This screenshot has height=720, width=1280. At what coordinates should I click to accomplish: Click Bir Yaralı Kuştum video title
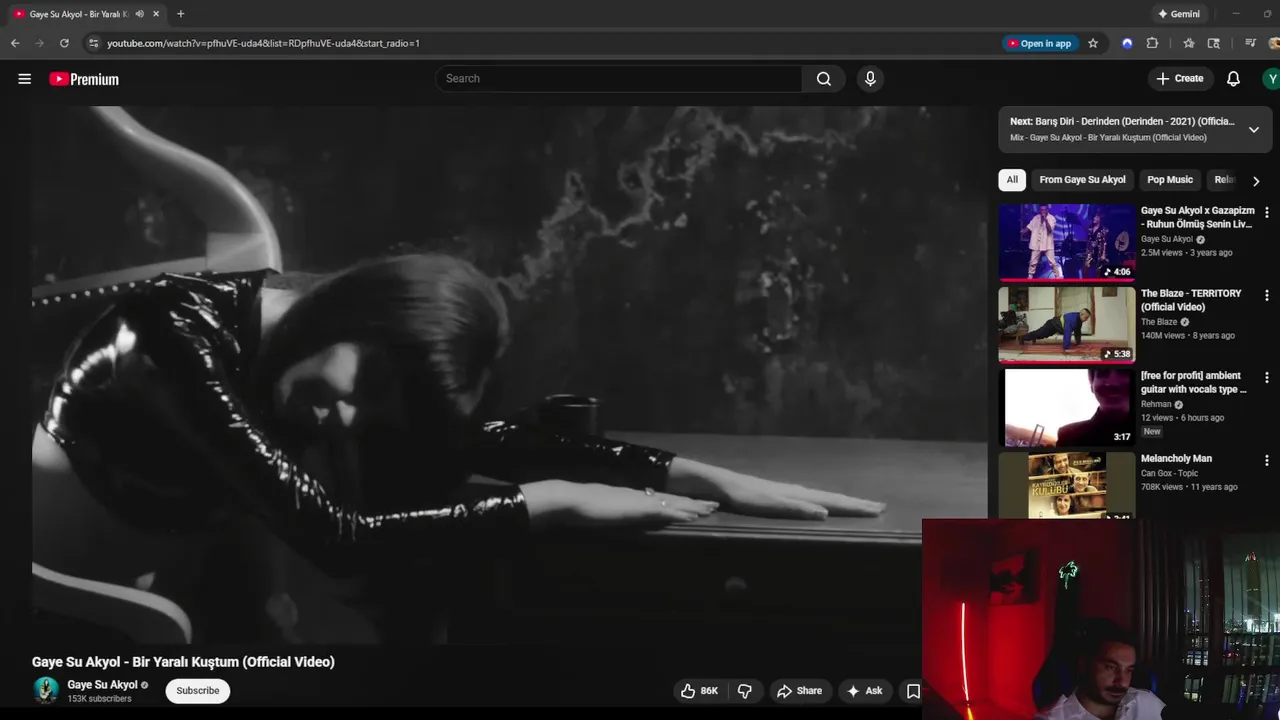coord(183,662)
